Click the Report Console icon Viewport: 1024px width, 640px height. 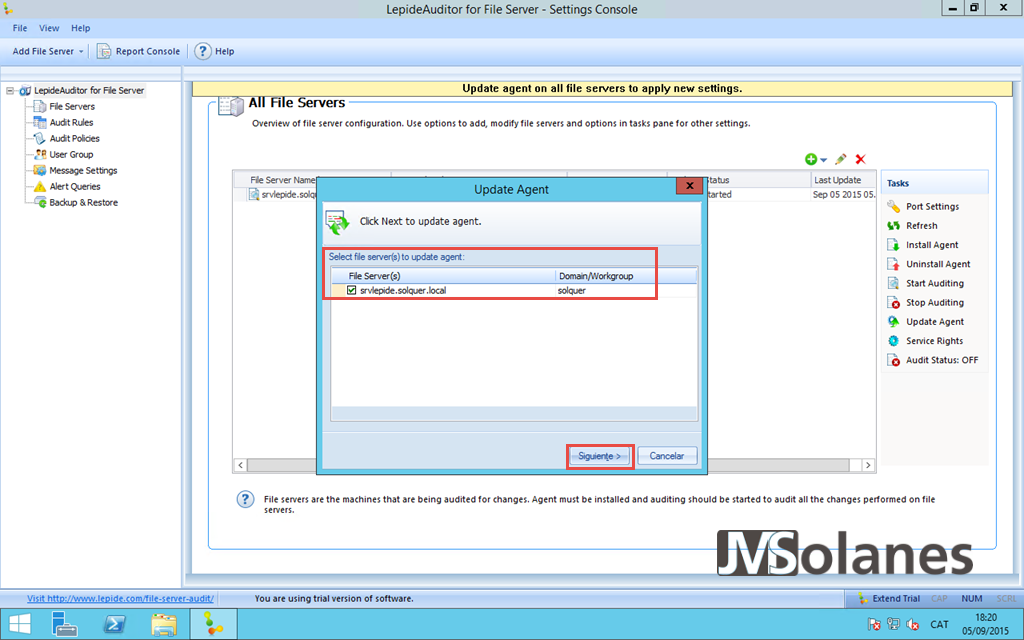point(104,51)
